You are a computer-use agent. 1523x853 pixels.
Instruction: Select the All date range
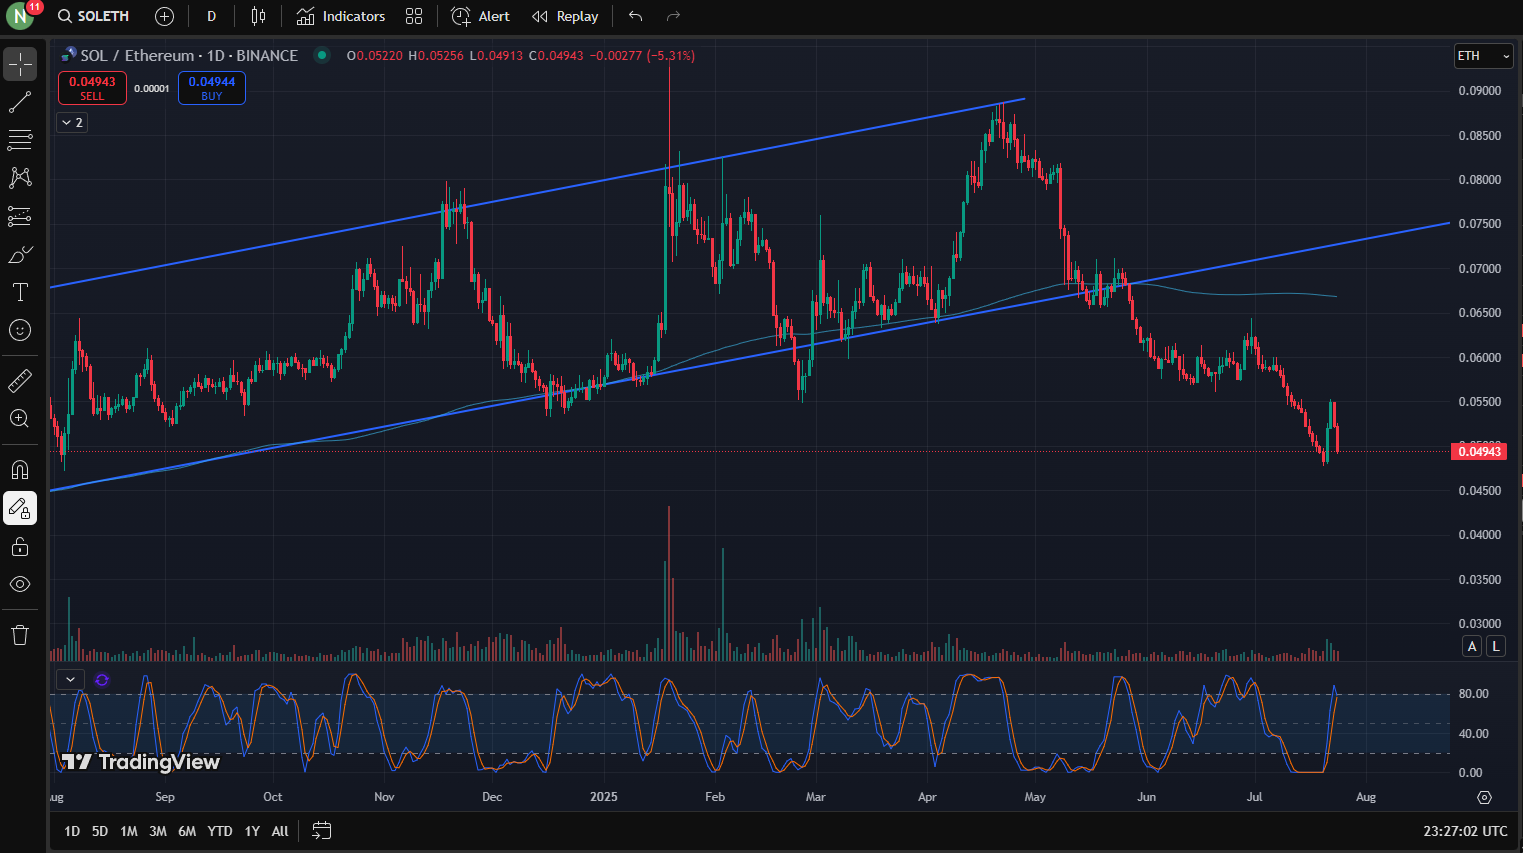[x=280, y=831]
